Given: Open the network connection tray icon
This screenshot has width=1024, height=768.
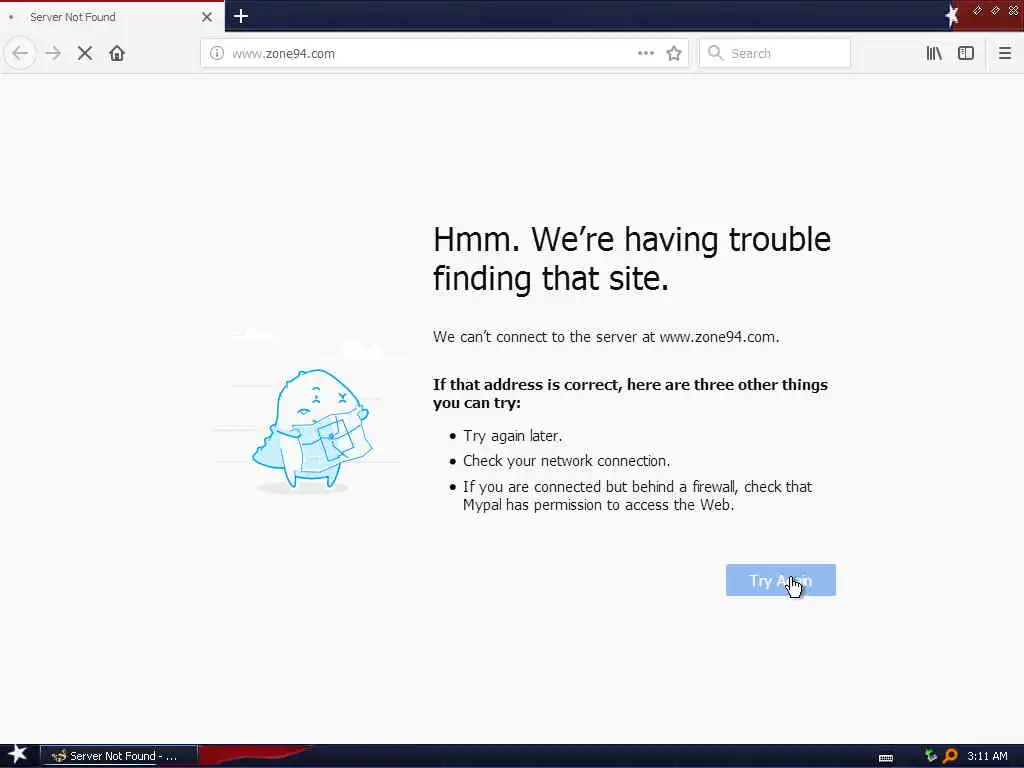Looking at the screenshot, I should [x=931, y=756].
